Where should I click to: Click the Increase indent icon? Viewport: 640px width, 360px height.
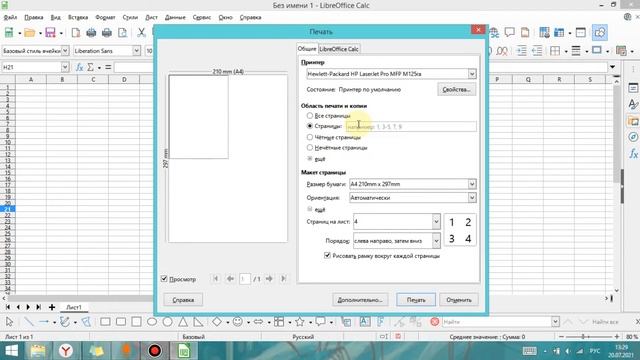[x=521, y=51]
